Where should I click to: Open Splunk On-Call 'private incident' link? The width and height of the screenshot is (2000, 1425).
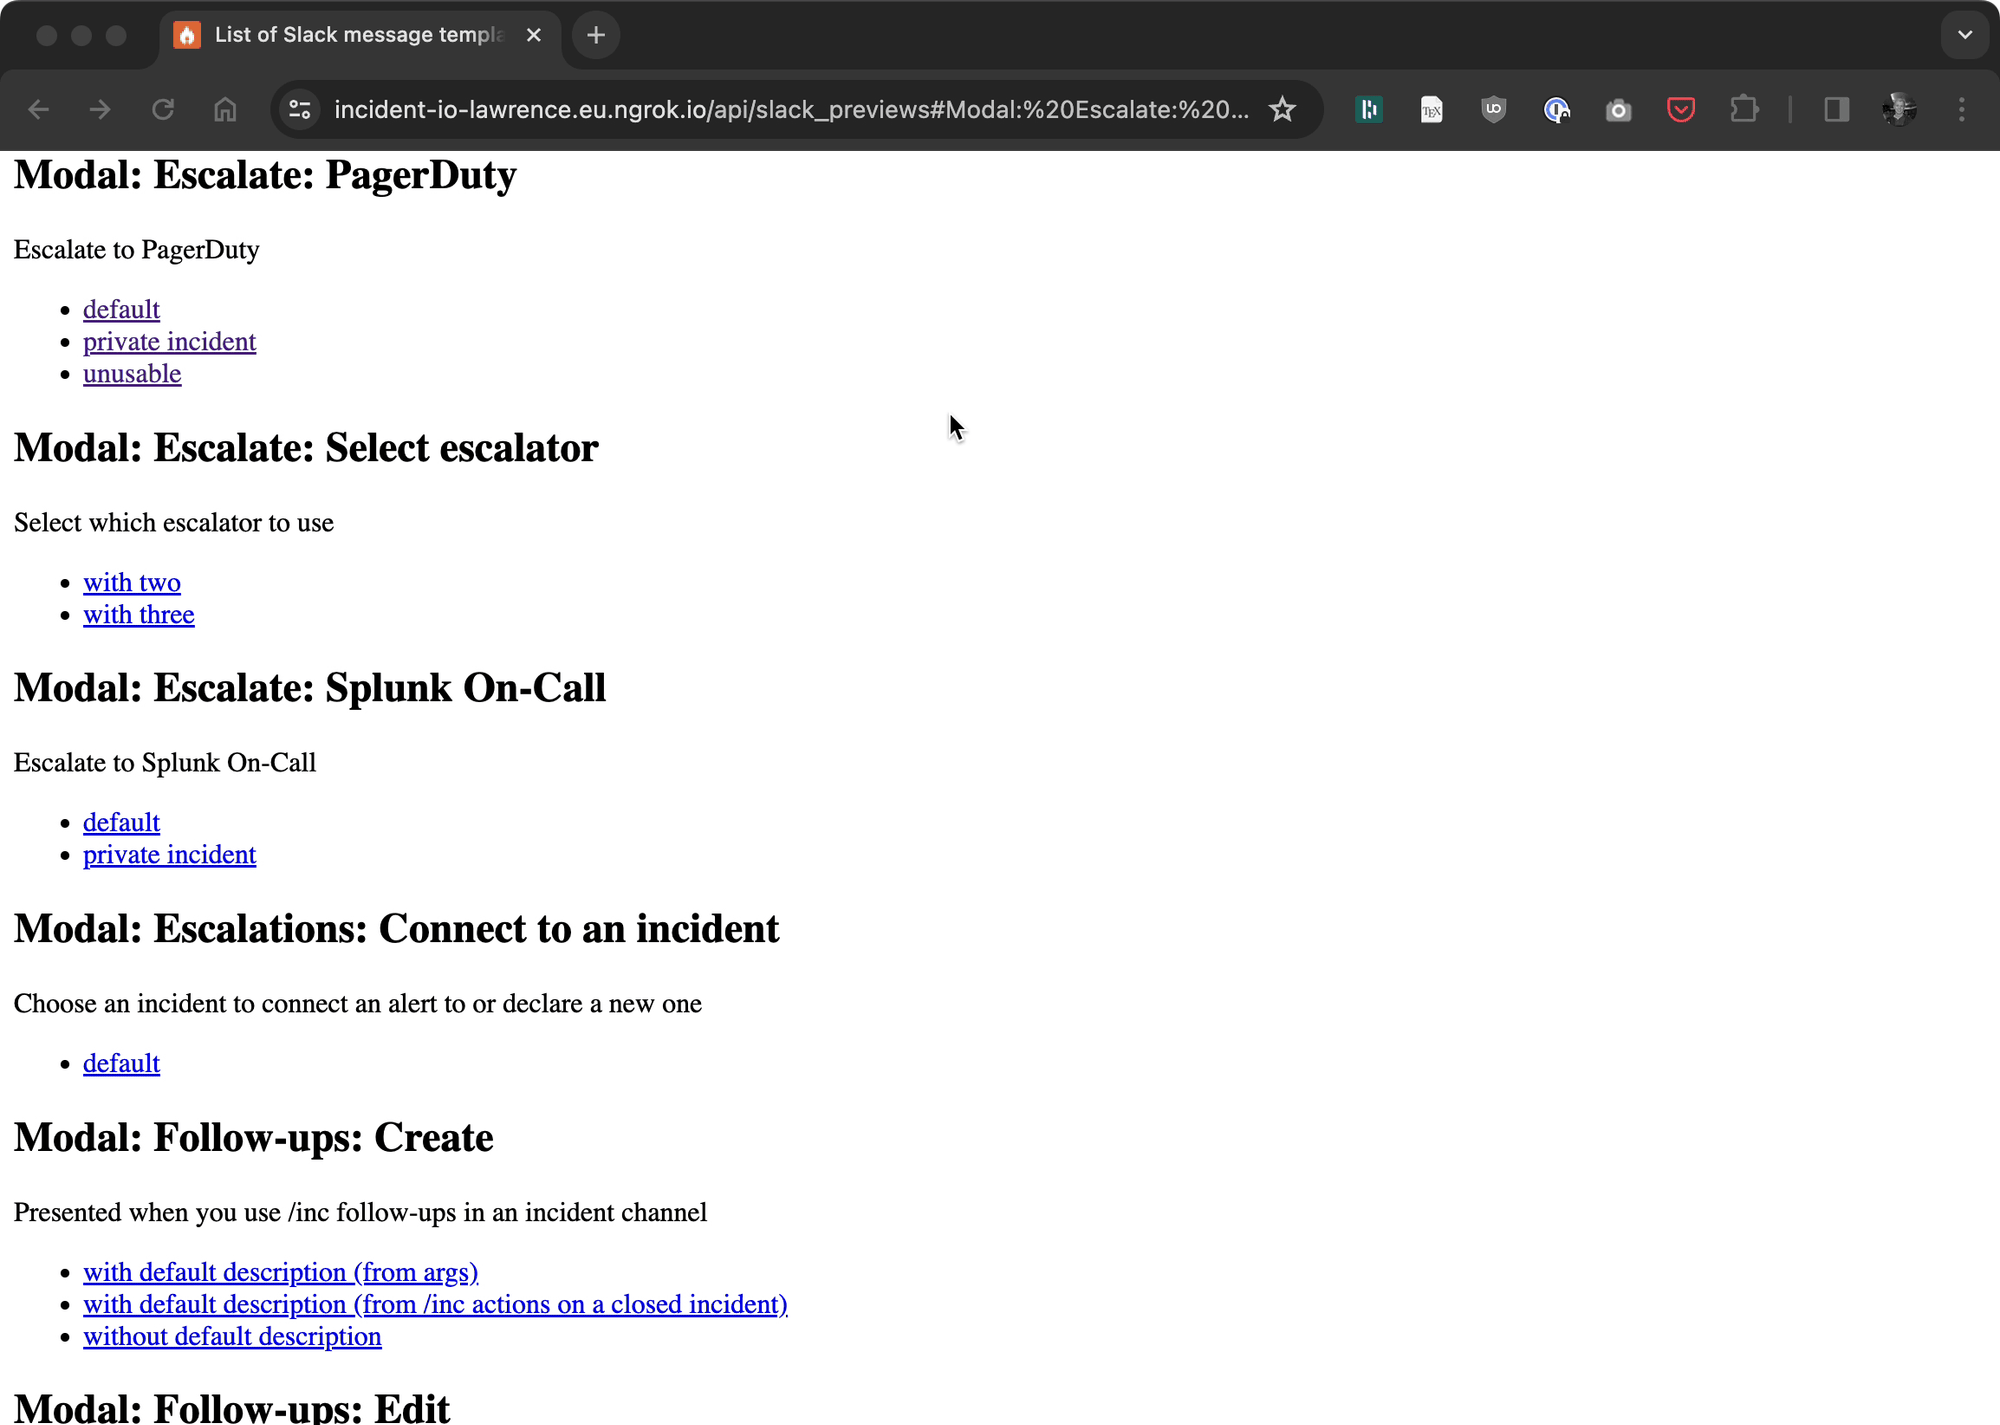[169, 855]
